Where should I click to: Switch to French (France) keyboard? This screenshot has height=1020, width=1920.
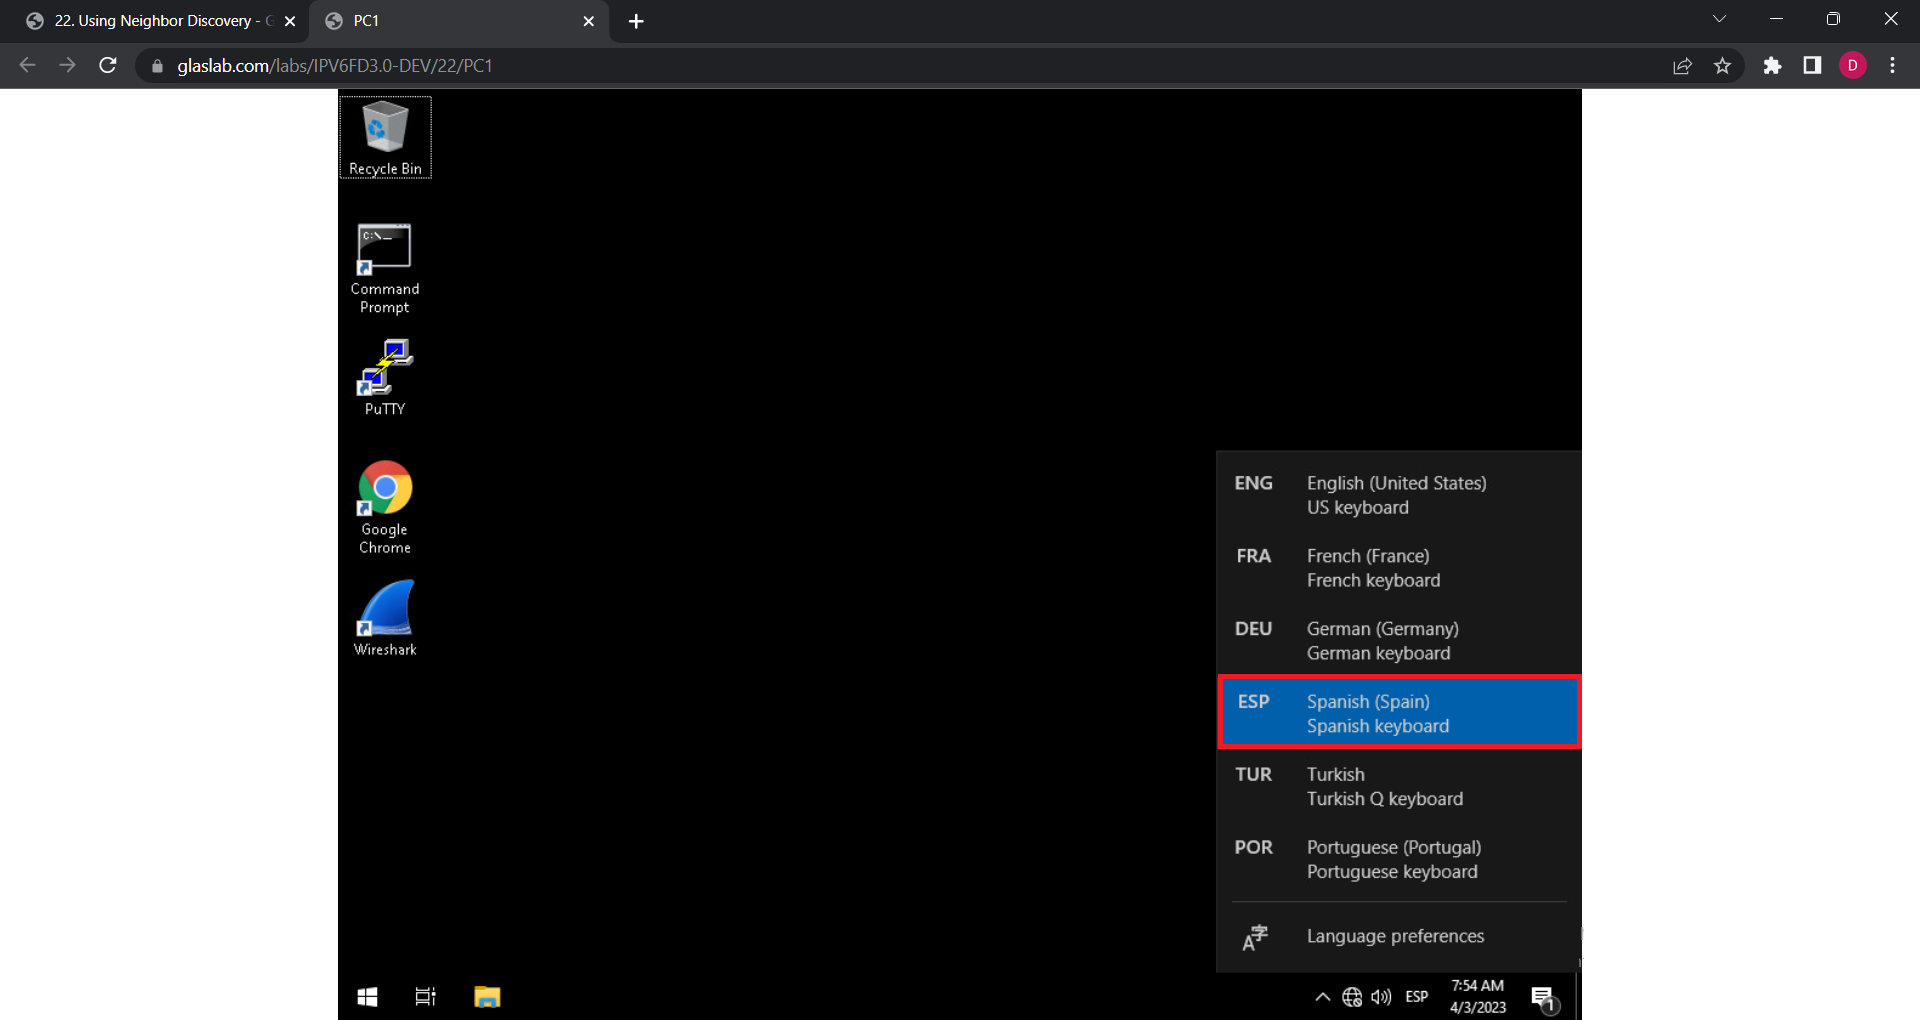(1397, 568)
